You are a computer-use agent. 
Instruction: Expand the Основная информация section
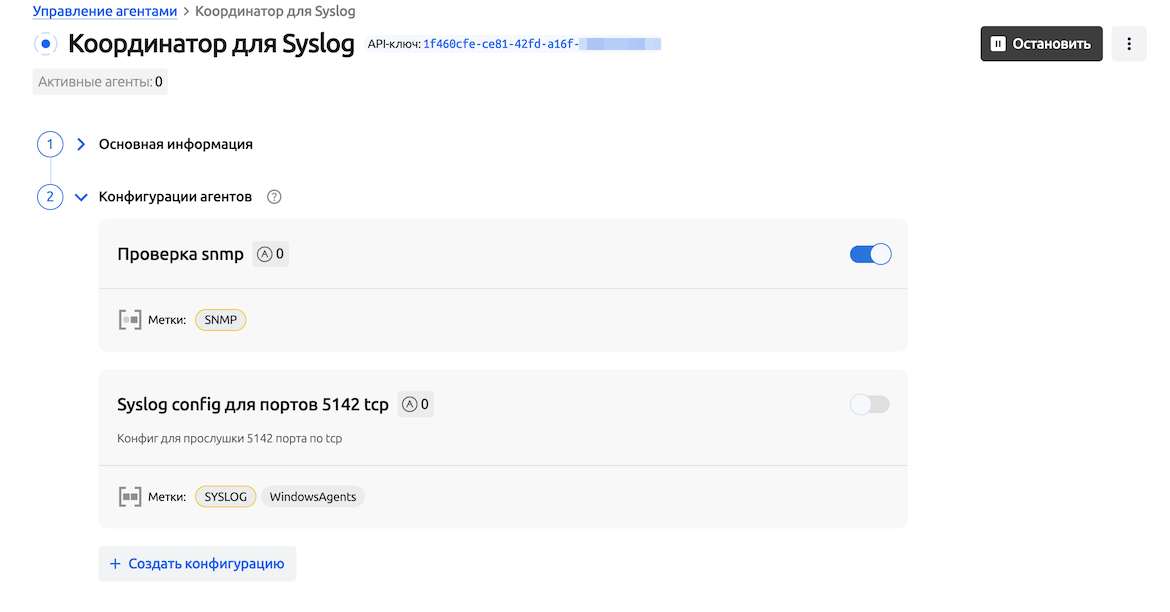click(x=82, y=144)
